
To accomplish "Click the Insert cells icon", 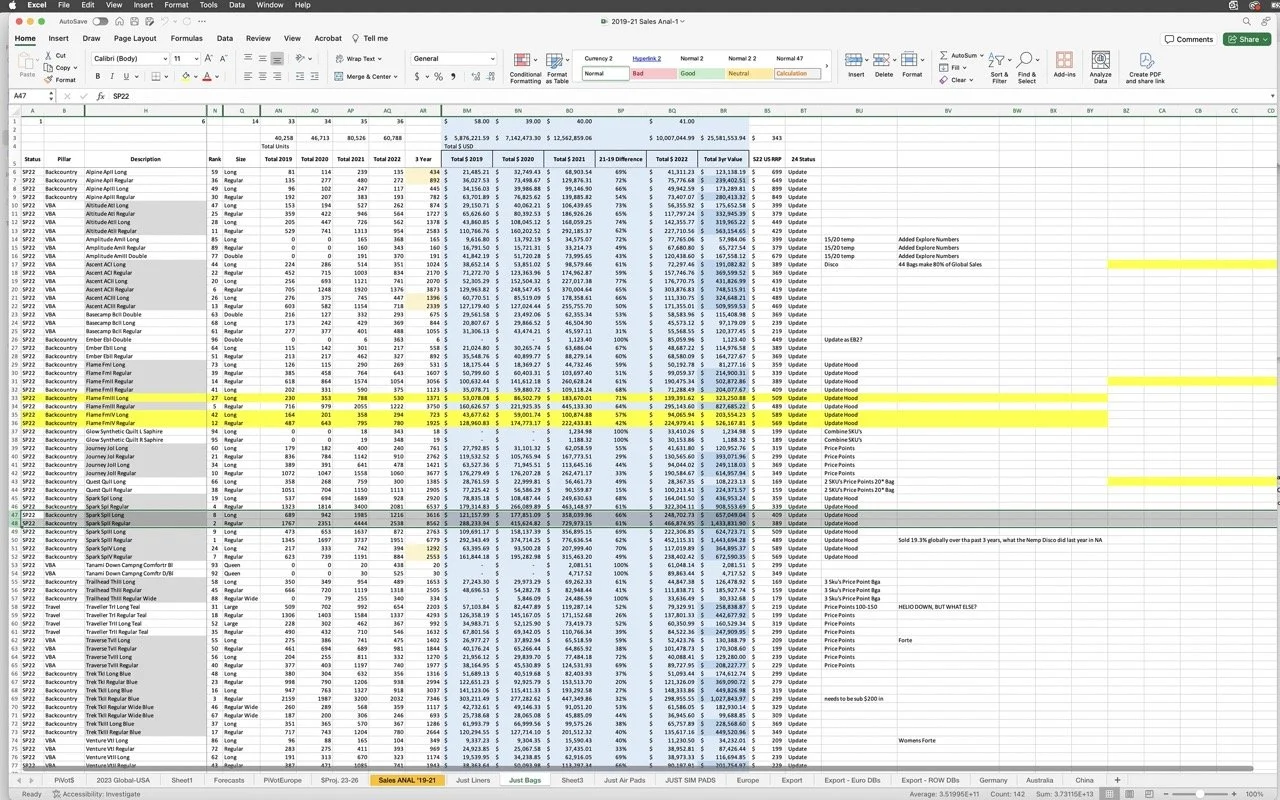I will [x=856, y=66].
